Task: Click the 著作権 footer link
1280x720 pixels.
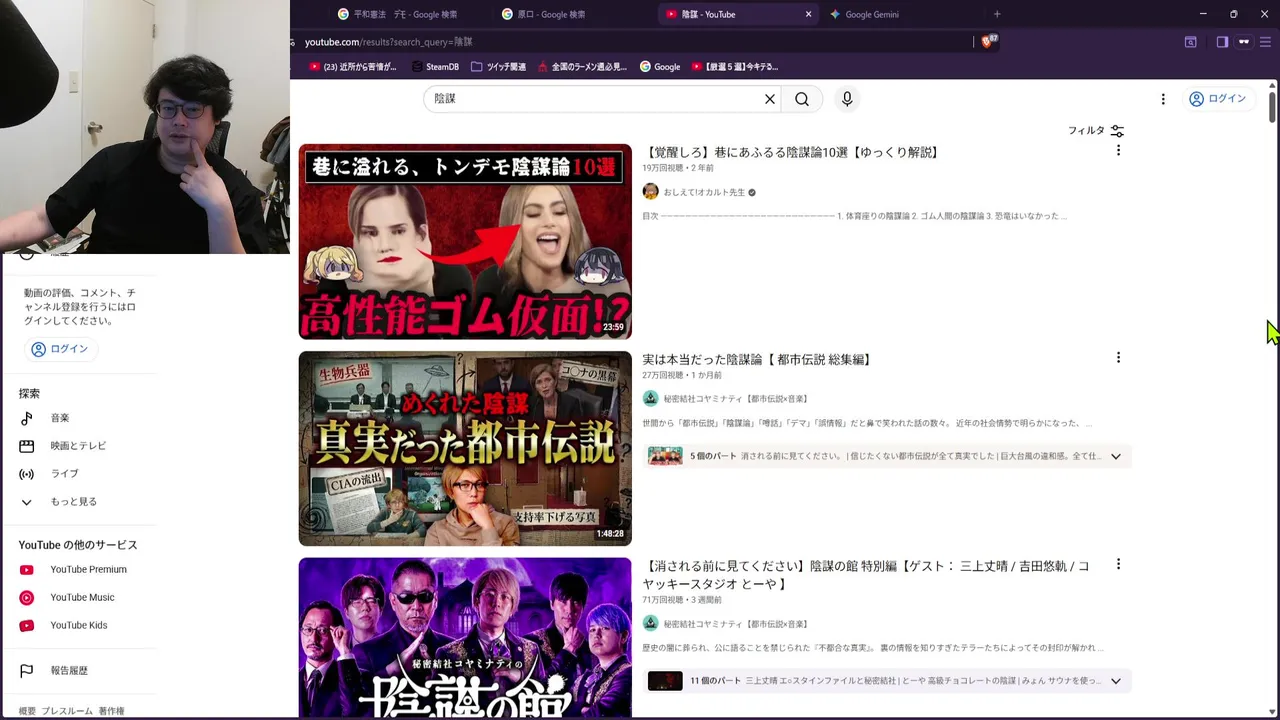Action: point(111,711)
